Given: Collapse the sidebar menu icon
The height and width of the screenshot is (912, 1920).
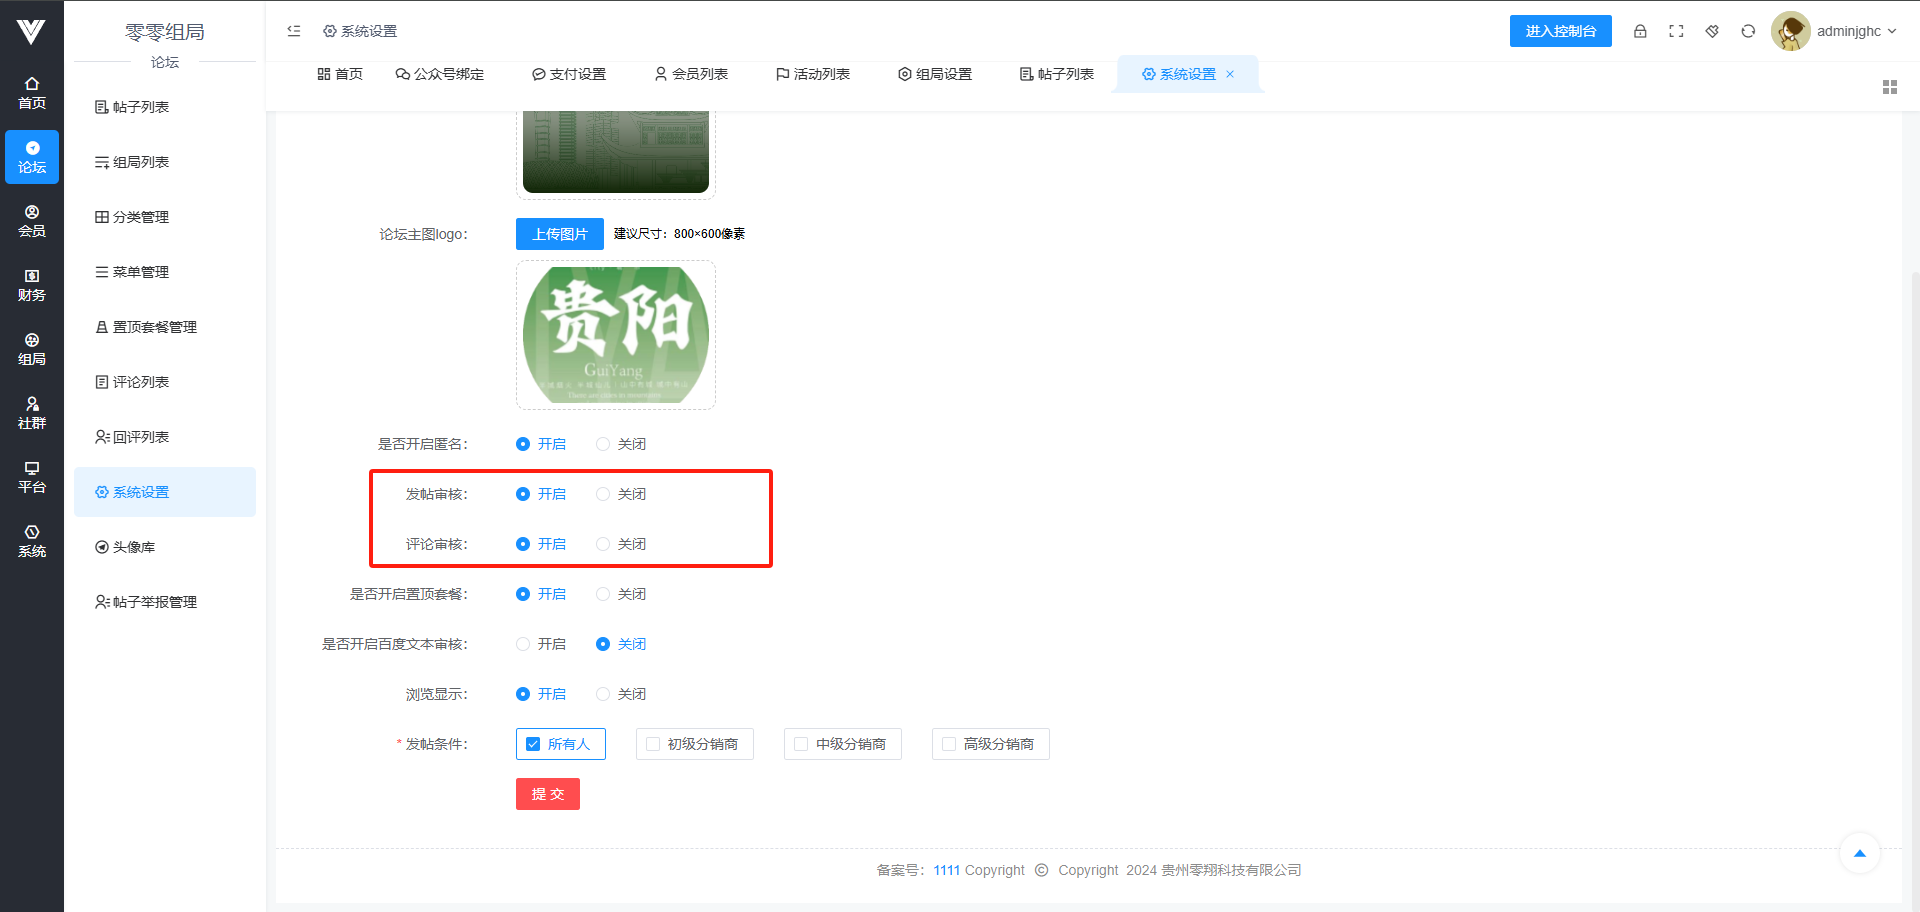Looking at the screenshot, I should tap(294, 31).
